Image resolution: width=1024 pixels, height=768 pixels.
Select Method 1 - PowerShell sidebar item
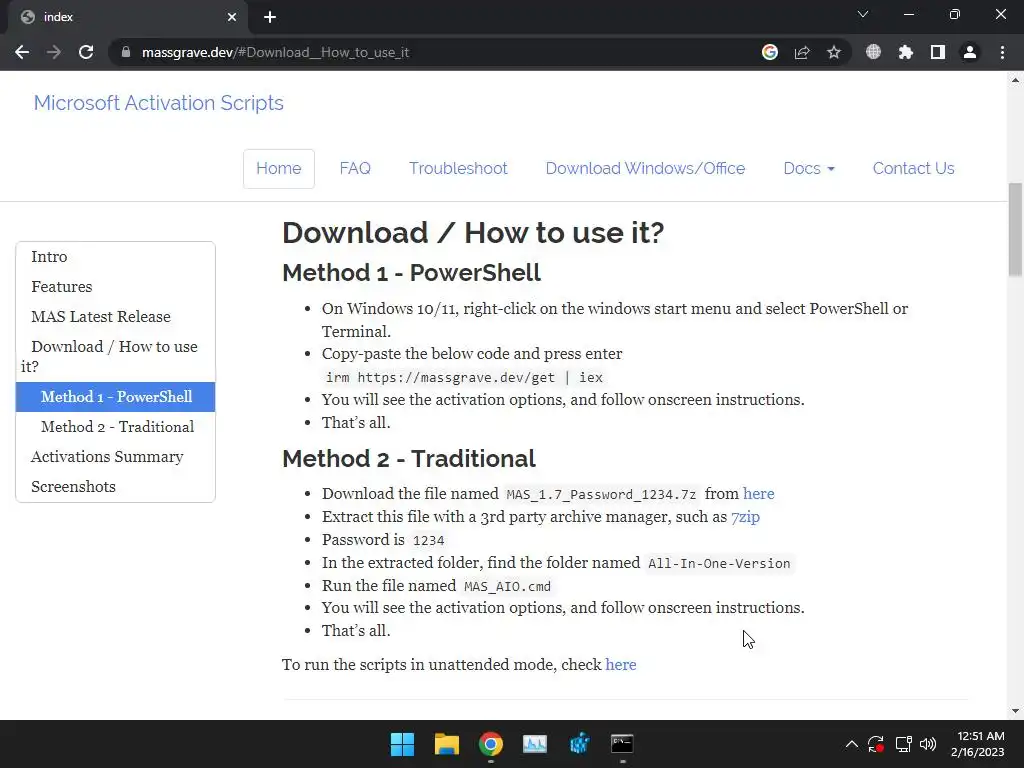point(115,397)
